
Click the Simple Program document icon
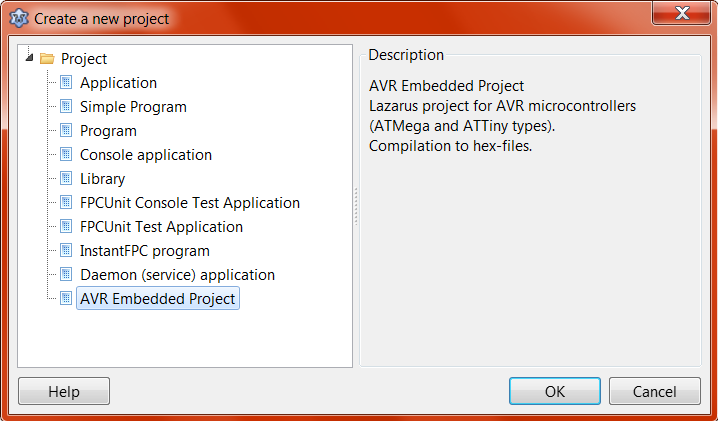coord(66,107)
